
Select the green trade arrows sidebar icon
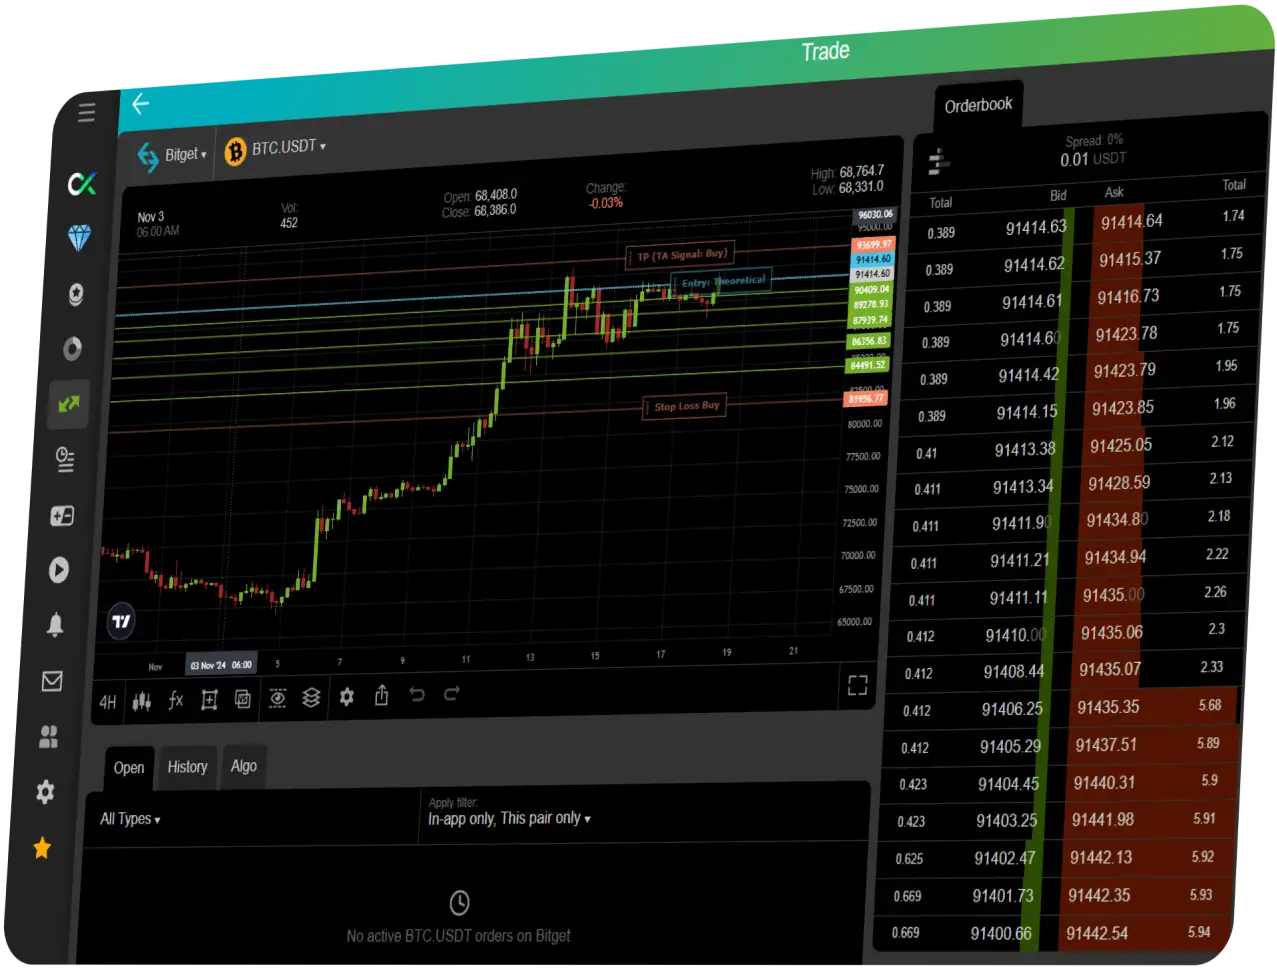coord(67,404)
